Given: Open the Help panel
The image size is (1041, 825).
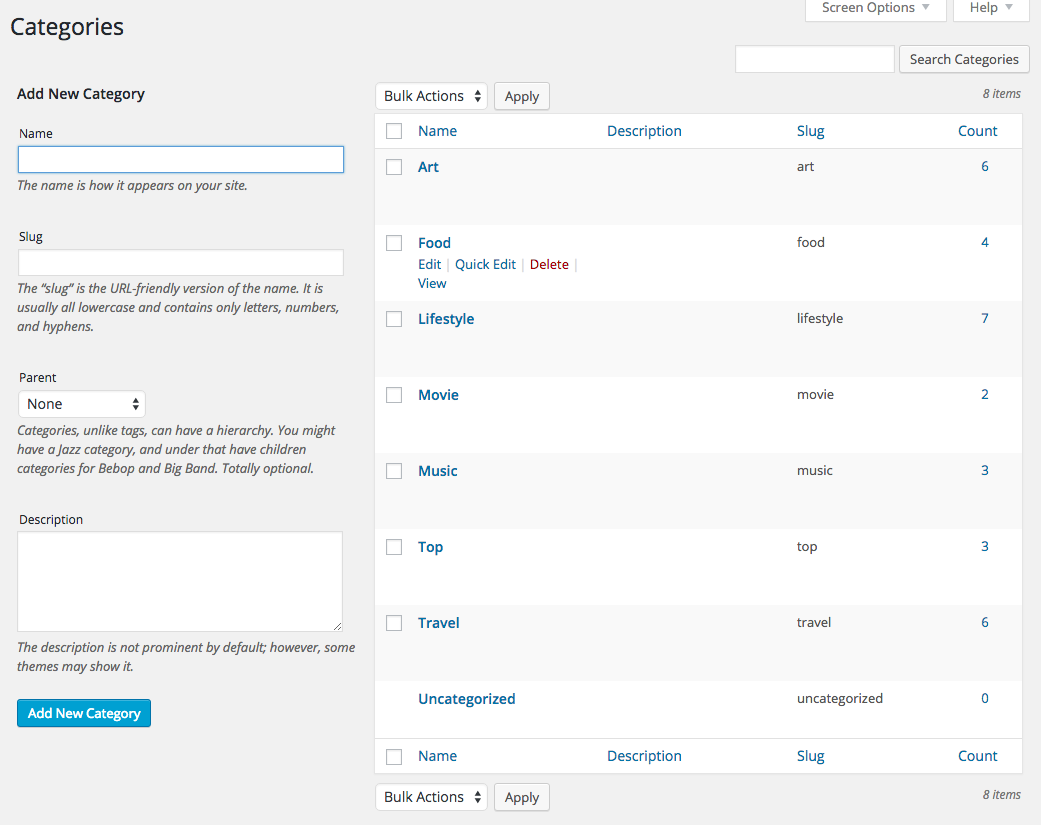Looking at the screenshot, I should [984, 8].
